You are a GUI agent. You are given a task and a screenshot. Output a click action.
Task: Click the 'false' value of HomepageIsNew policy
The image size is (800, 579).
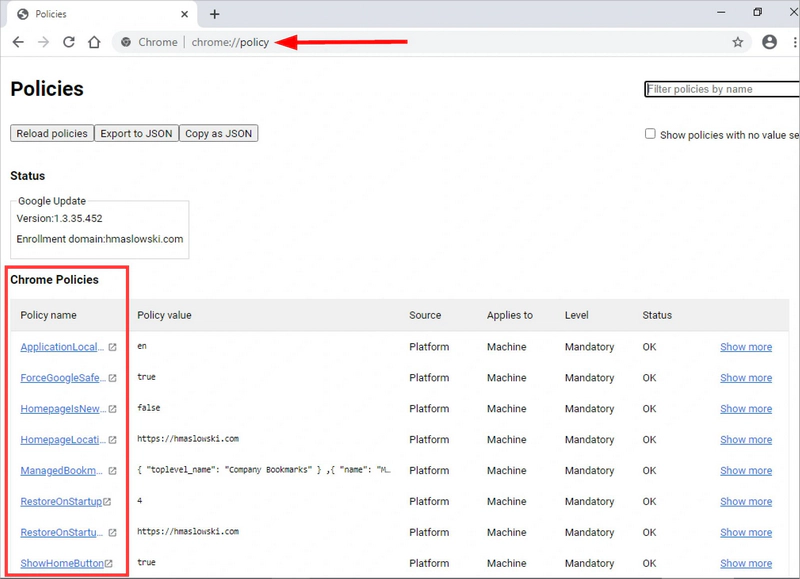[x=148, y=408]
